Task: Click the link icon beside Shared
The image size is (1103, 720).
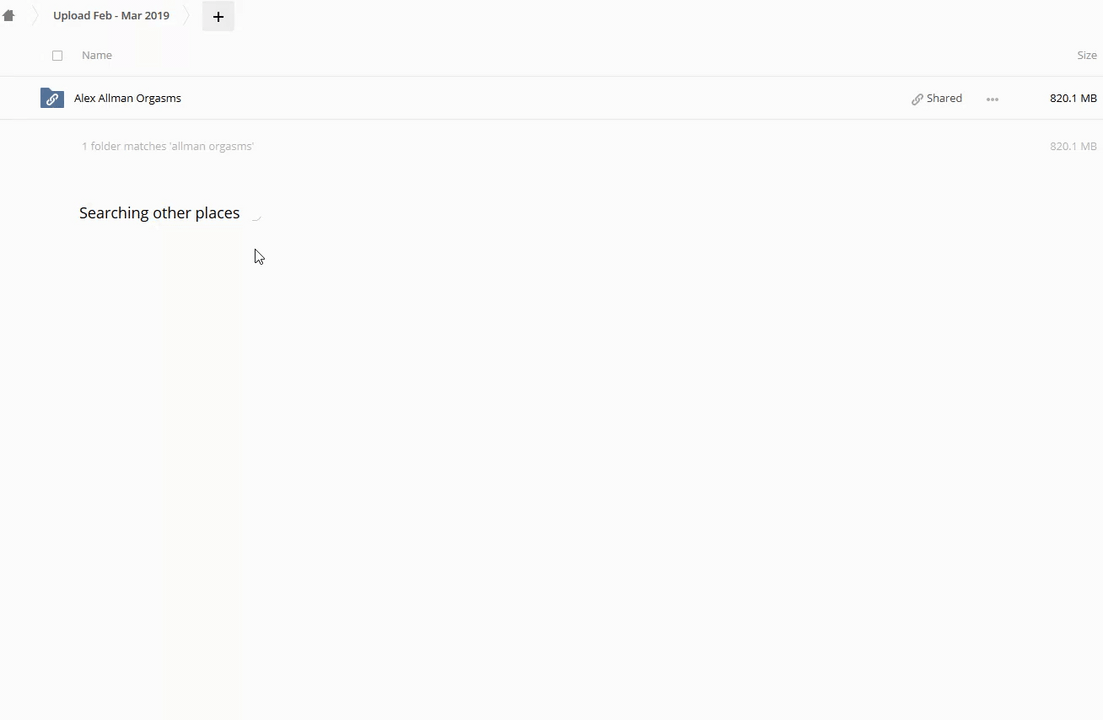Action: pos(917,99)
